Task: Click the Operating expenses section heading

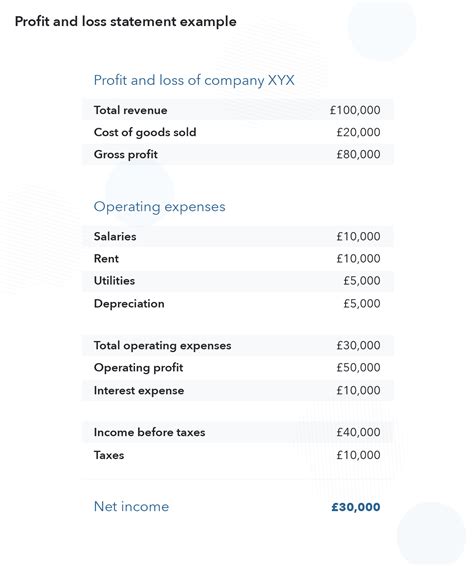Action: coord(159,207)
